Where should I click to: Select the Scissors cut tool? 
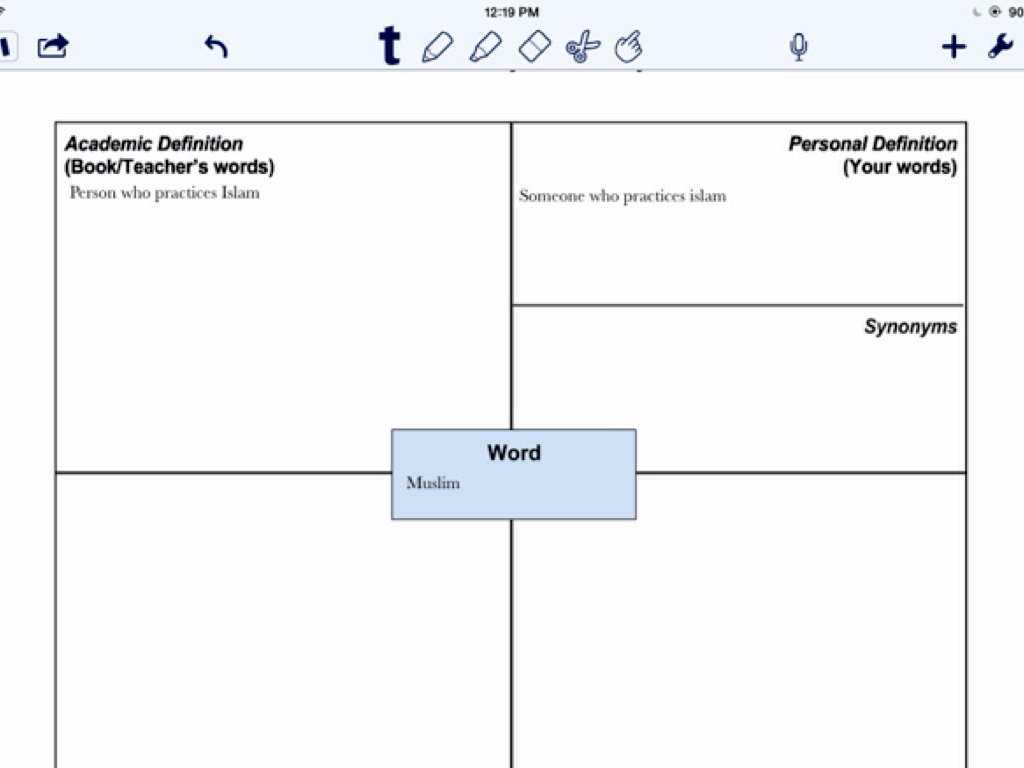[582, 46]
